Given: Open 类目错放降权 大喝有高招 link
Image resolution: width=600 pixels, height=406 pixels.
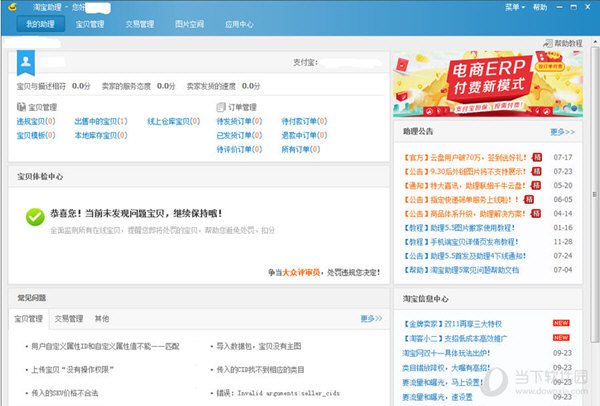Looking at the screenshot, I should point(446,368).
